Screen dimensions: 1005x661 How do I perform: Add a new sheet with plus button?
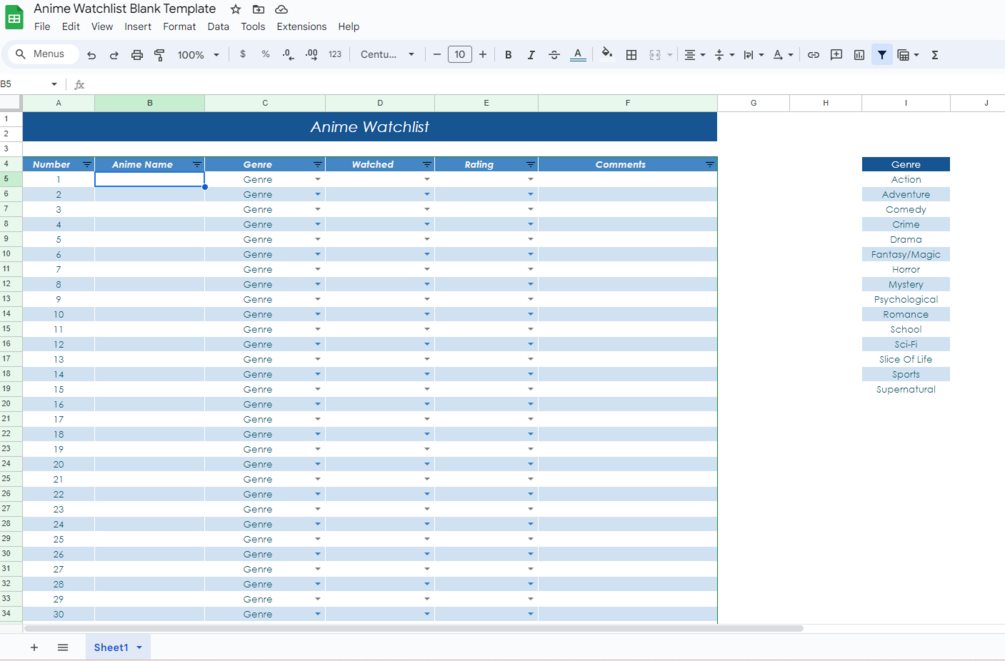34,648
